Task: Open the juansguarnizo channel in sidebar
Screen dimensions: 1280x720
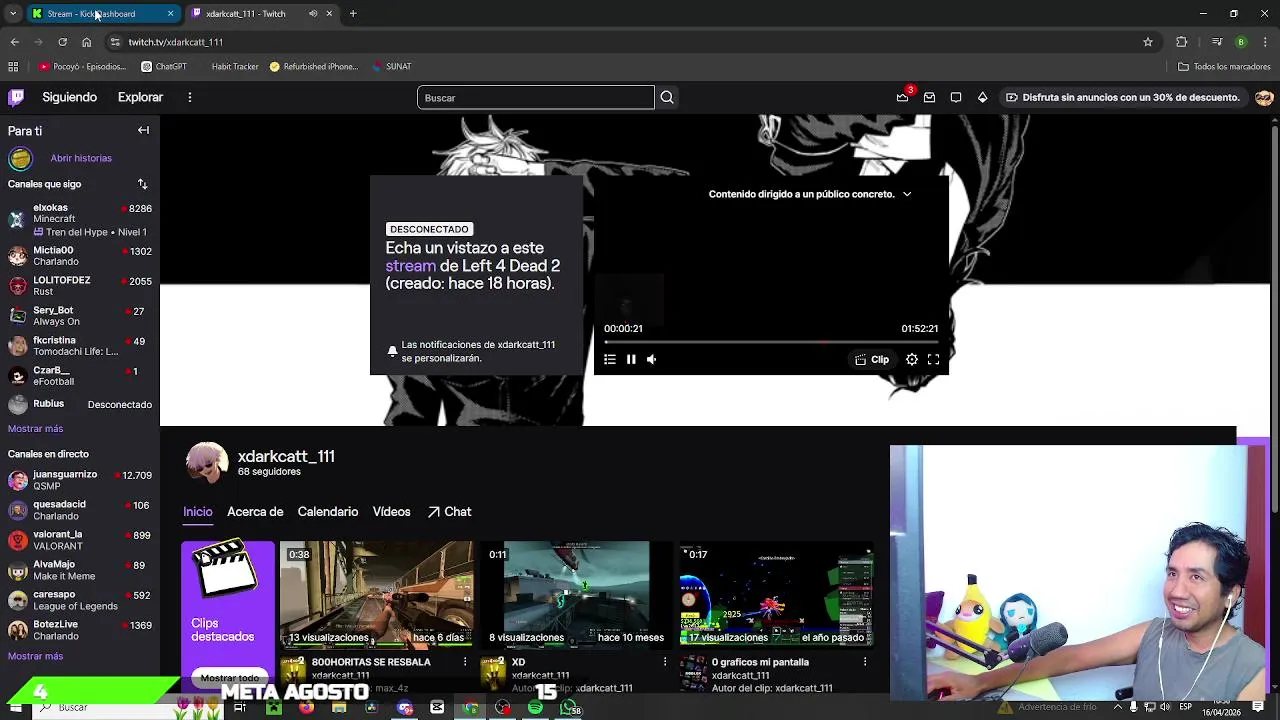Action: [x=80, y=480]
